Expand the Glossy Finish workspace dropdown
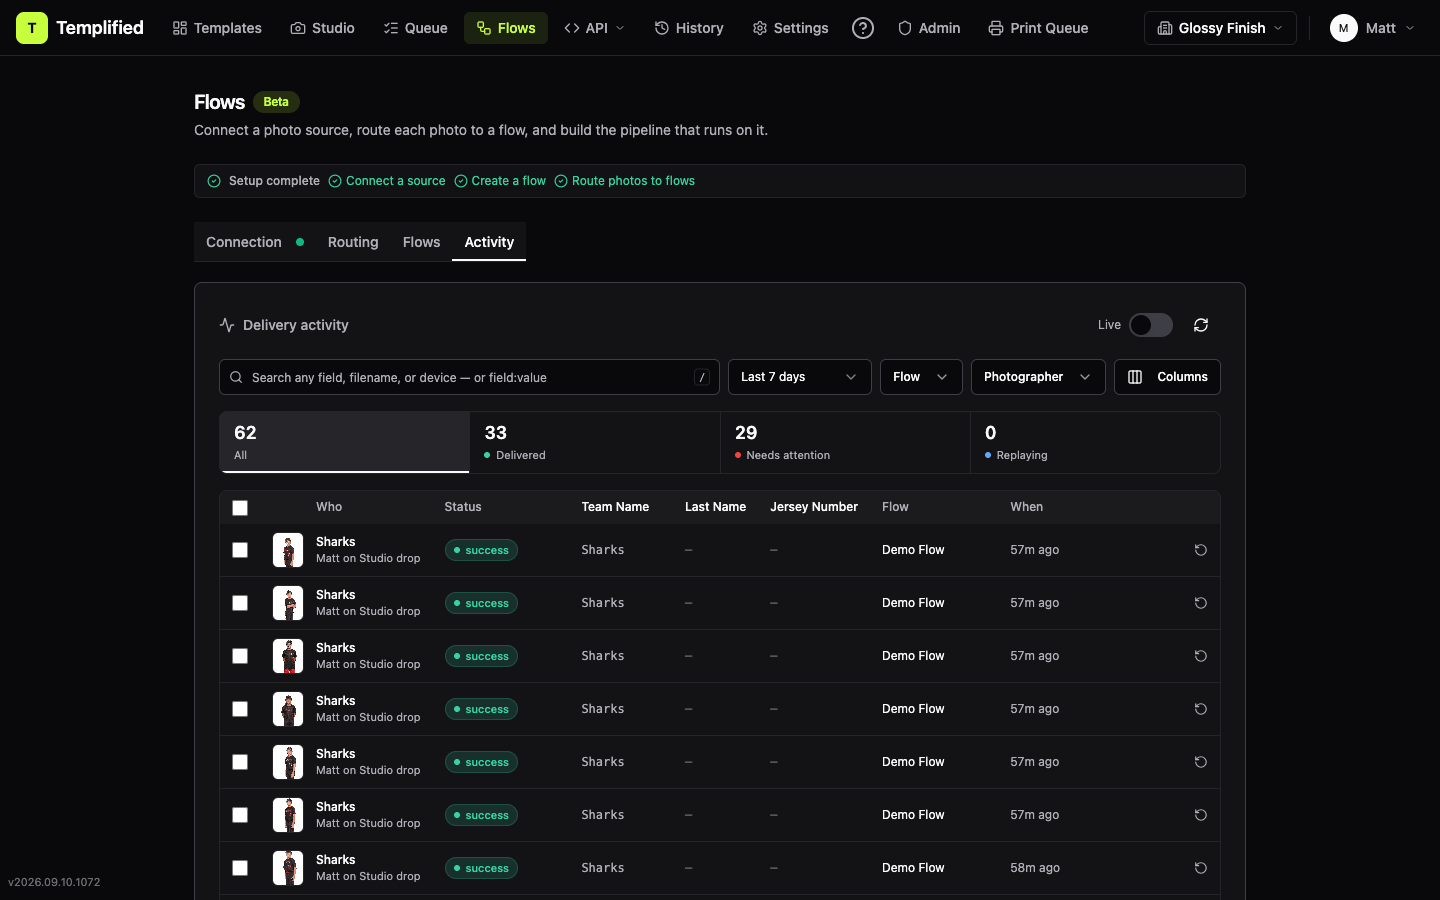The image size is (1440, 900). 1220,28
